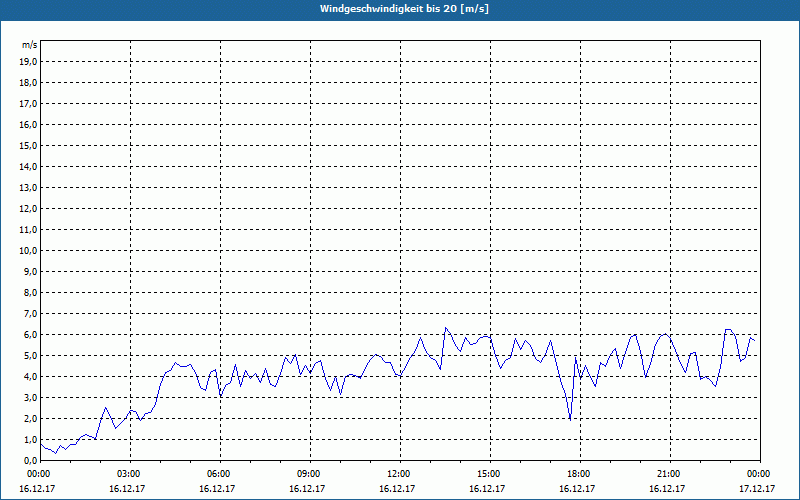Select the '5,0' y-axis label
This screenshot has width=800, height=500.
(x=30, y=356)
